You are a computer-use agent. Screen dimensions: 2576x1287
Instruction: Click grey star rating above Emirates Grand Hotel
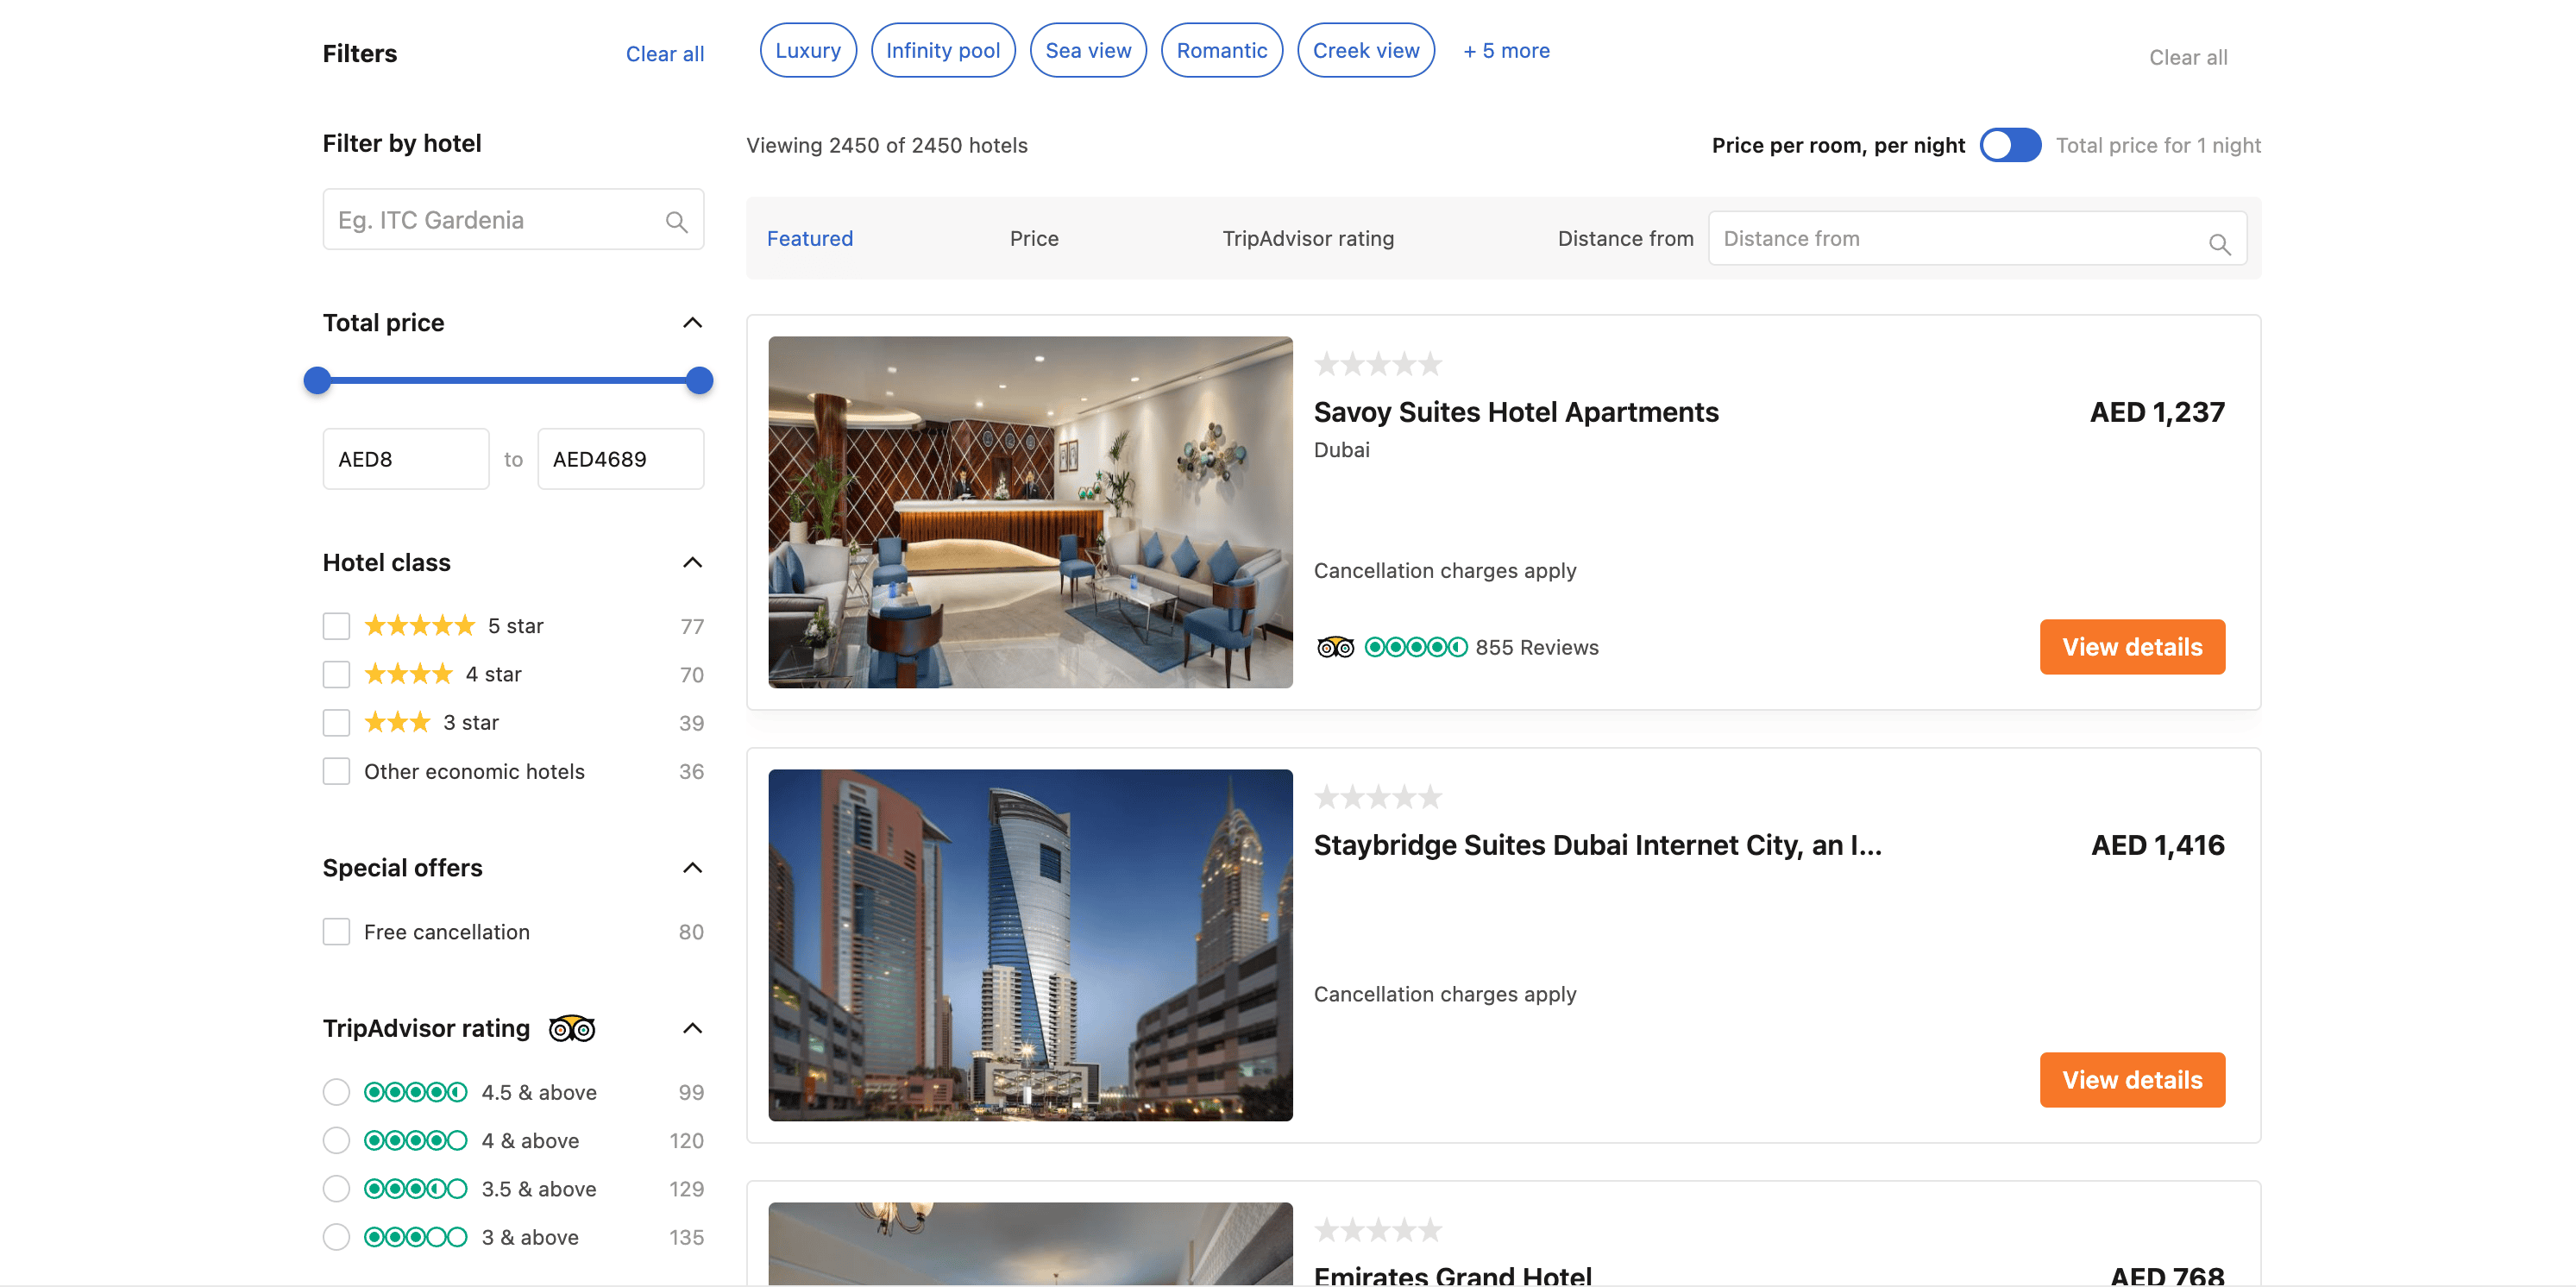click(x=1378, y=1230)
